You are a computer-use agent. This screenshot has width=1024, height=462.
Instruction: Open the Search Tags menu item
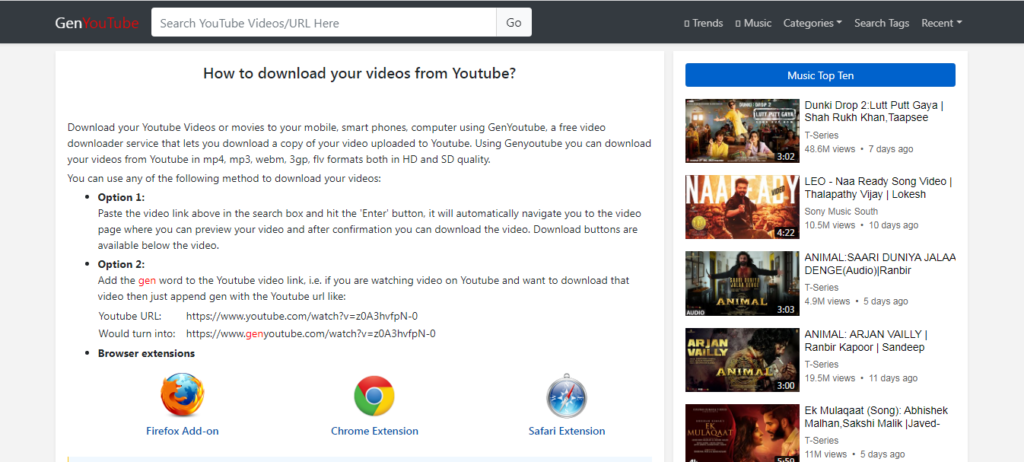882,23
